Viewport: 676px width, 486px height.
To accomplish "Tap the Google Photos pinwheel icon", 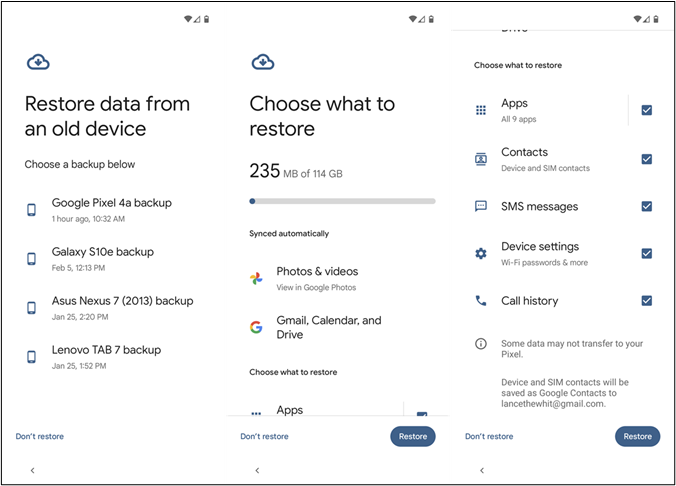I will tap(257, 278).
